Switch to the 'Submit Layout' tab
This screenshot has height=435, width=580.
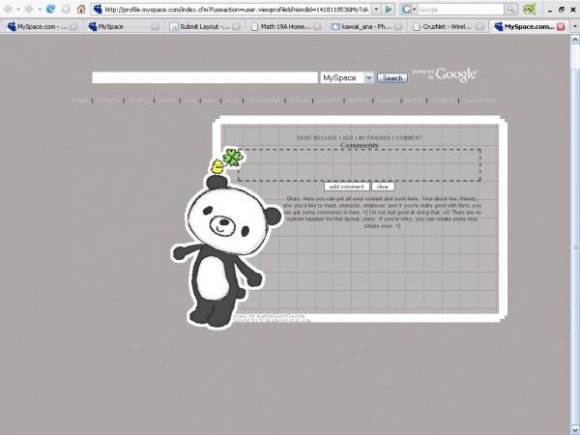tap(205, 27)
